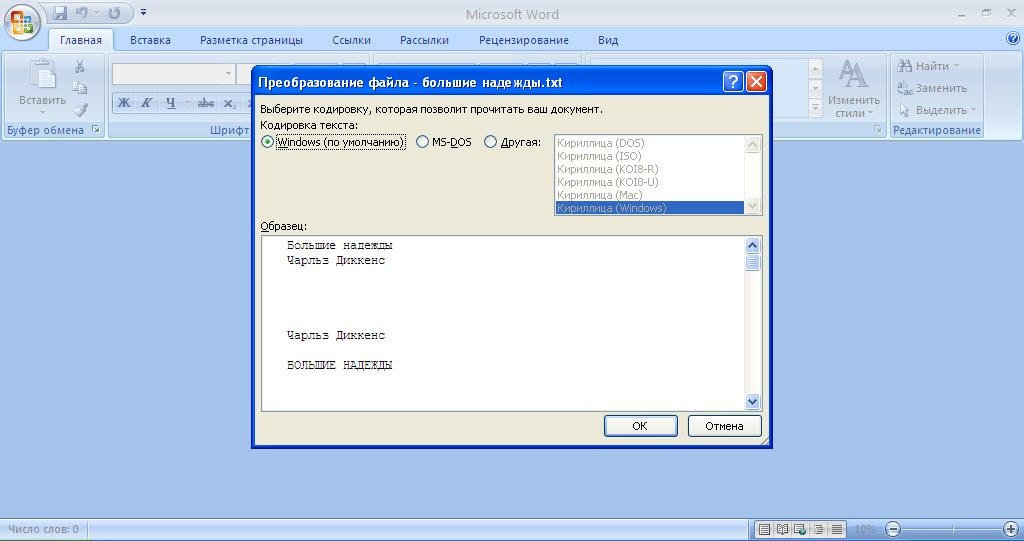Select Кириллица (DOS) in encoding list

click(x=649, y=143)
